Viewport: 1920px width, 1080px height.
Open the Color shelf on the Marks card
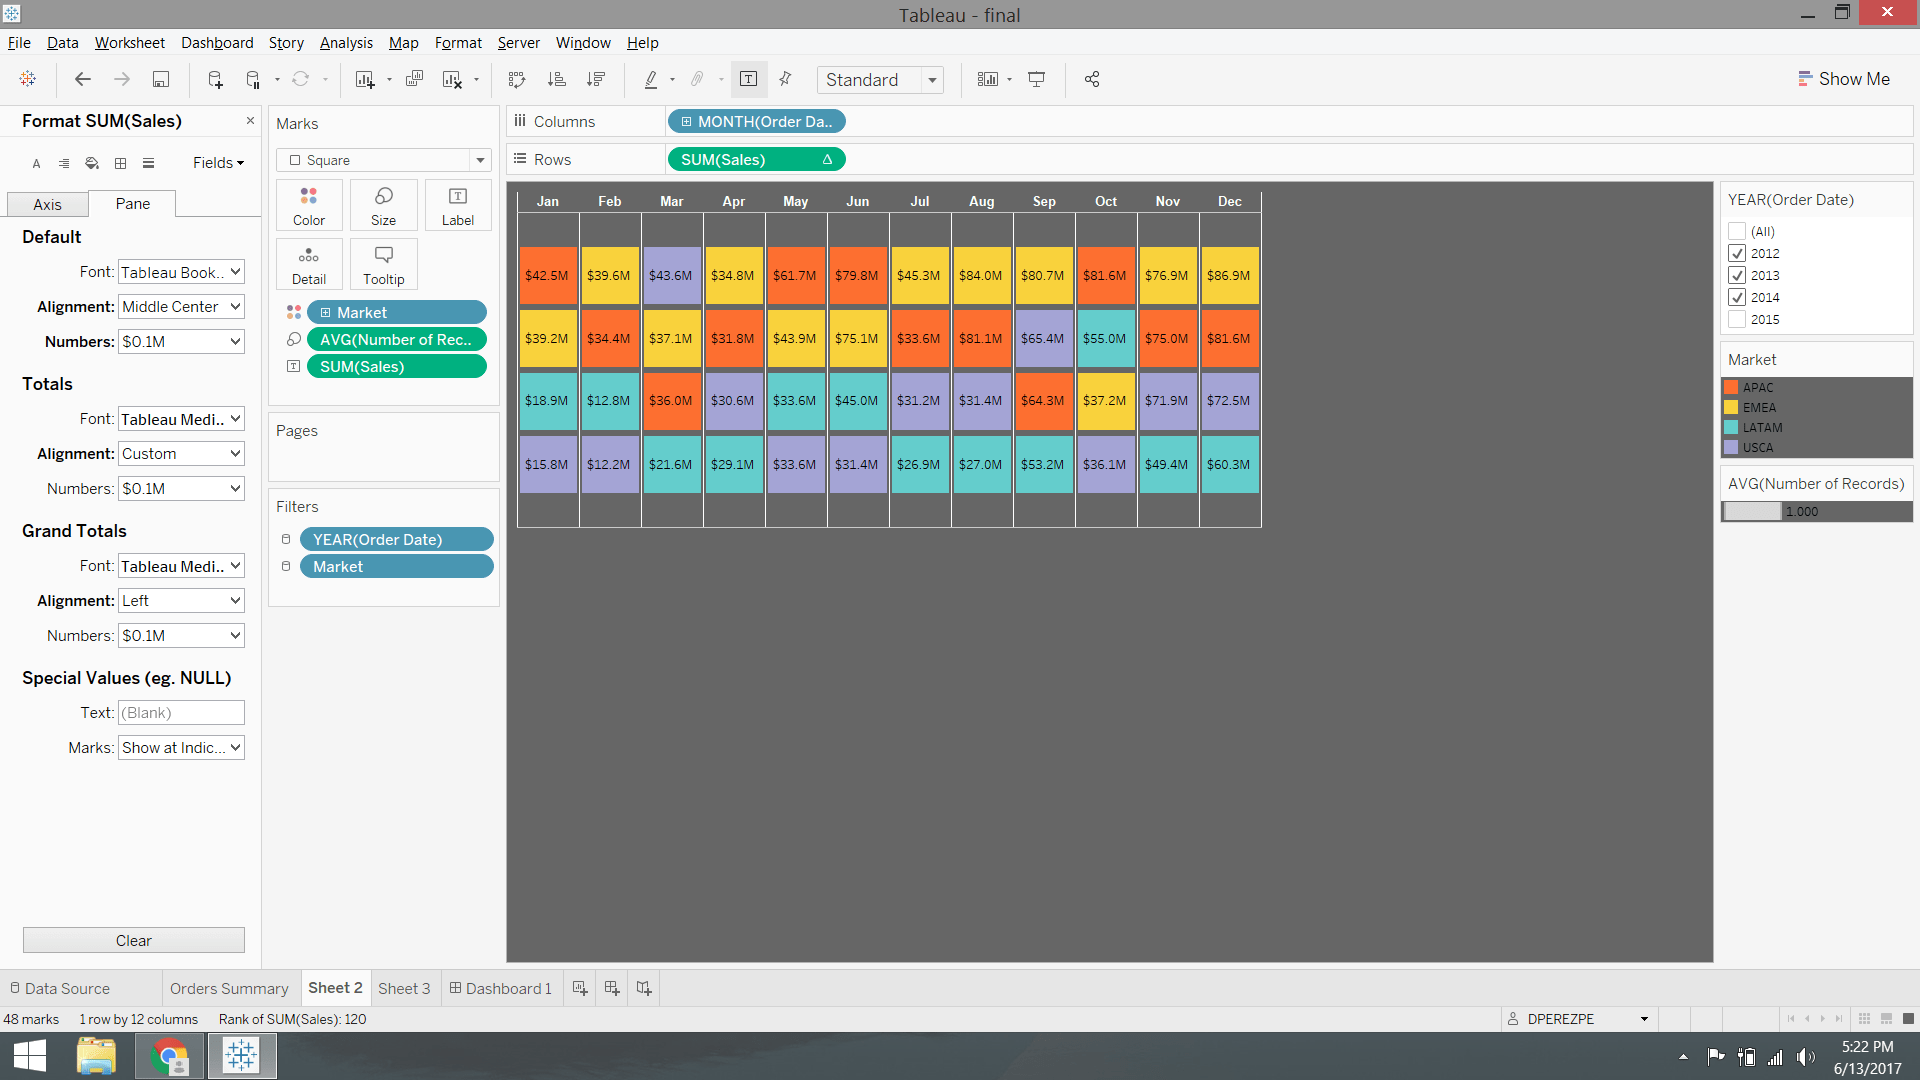pos(308,205)
